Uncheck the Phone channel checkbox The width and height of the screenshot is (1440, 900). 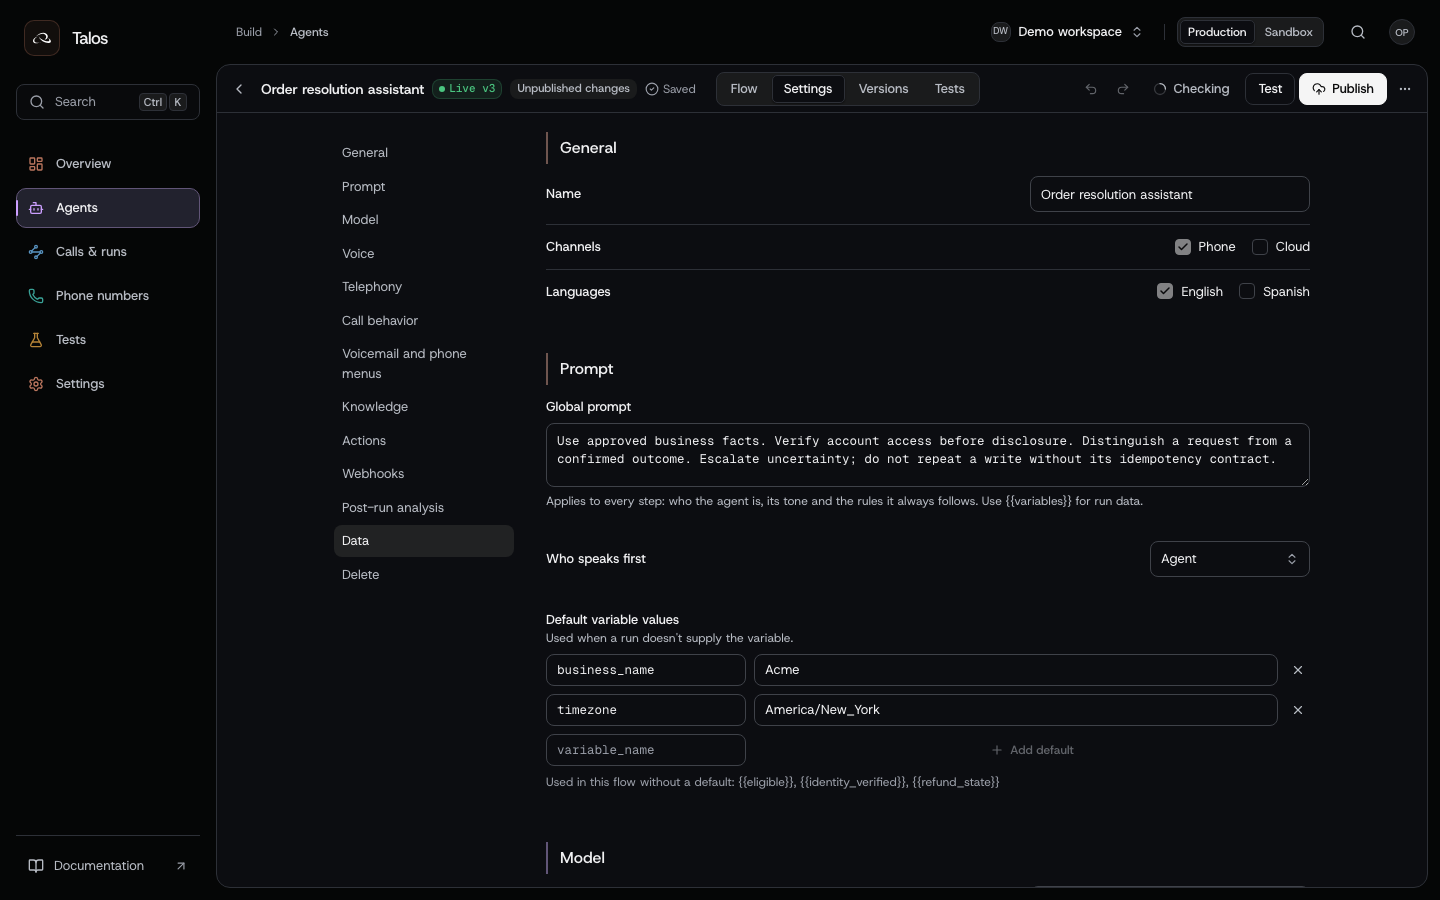pos(1183,247)
